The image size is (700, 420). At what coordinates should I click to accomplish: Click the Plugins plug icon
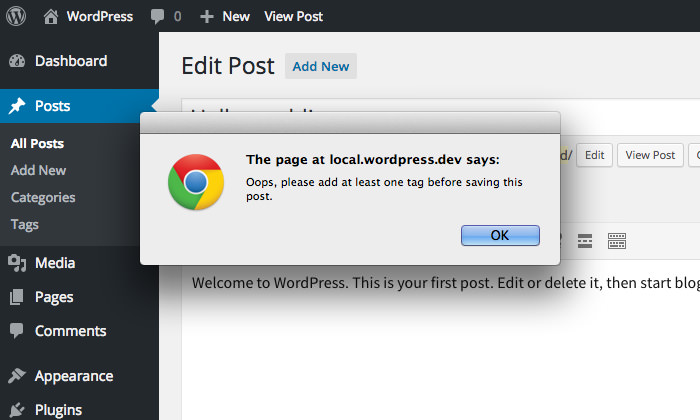pos(17,410)
